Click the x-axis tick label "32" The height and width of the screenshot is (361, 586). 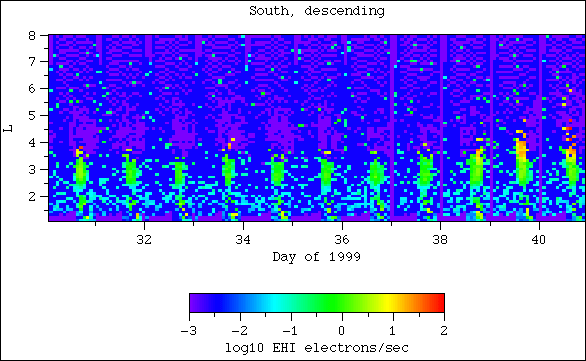click(x=144, y=240)
